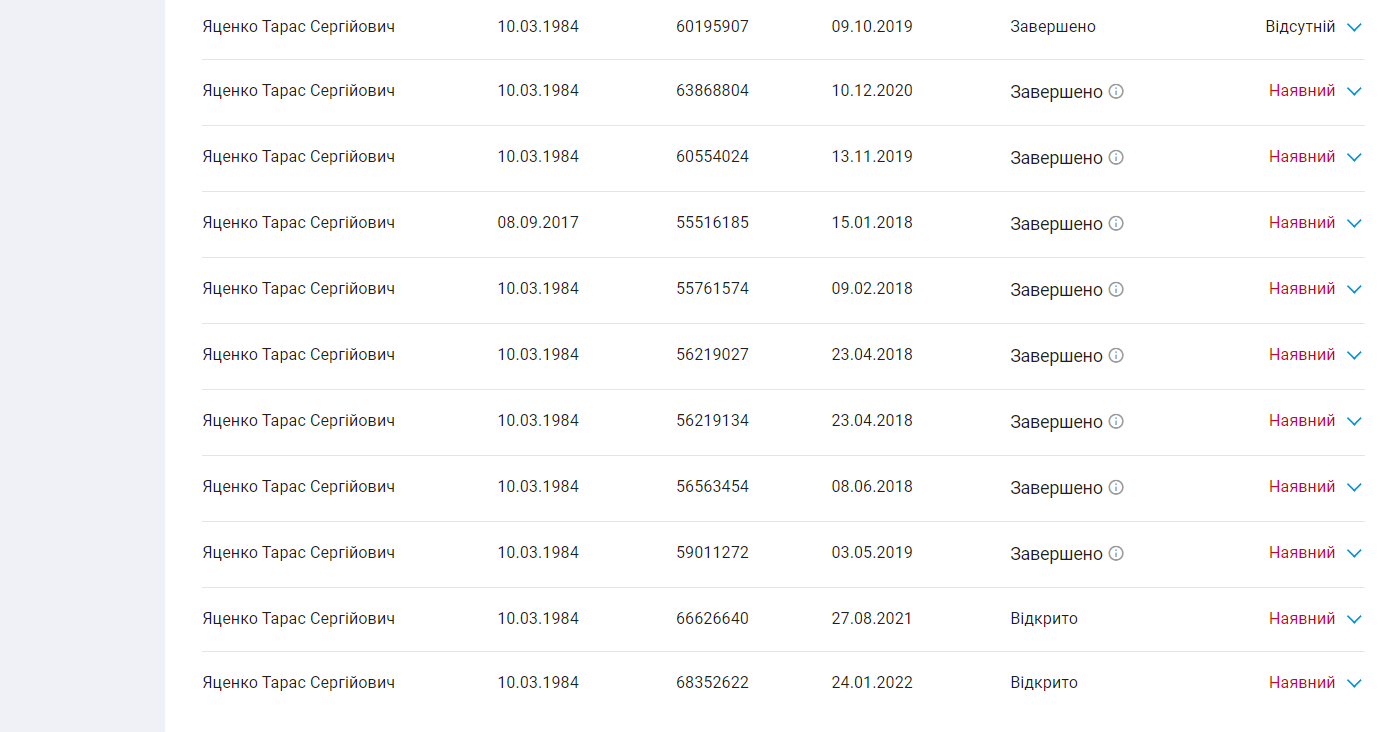1392x732 pixels.
Task: Click the birth date 08.09.2017
Action: point(538,222)
